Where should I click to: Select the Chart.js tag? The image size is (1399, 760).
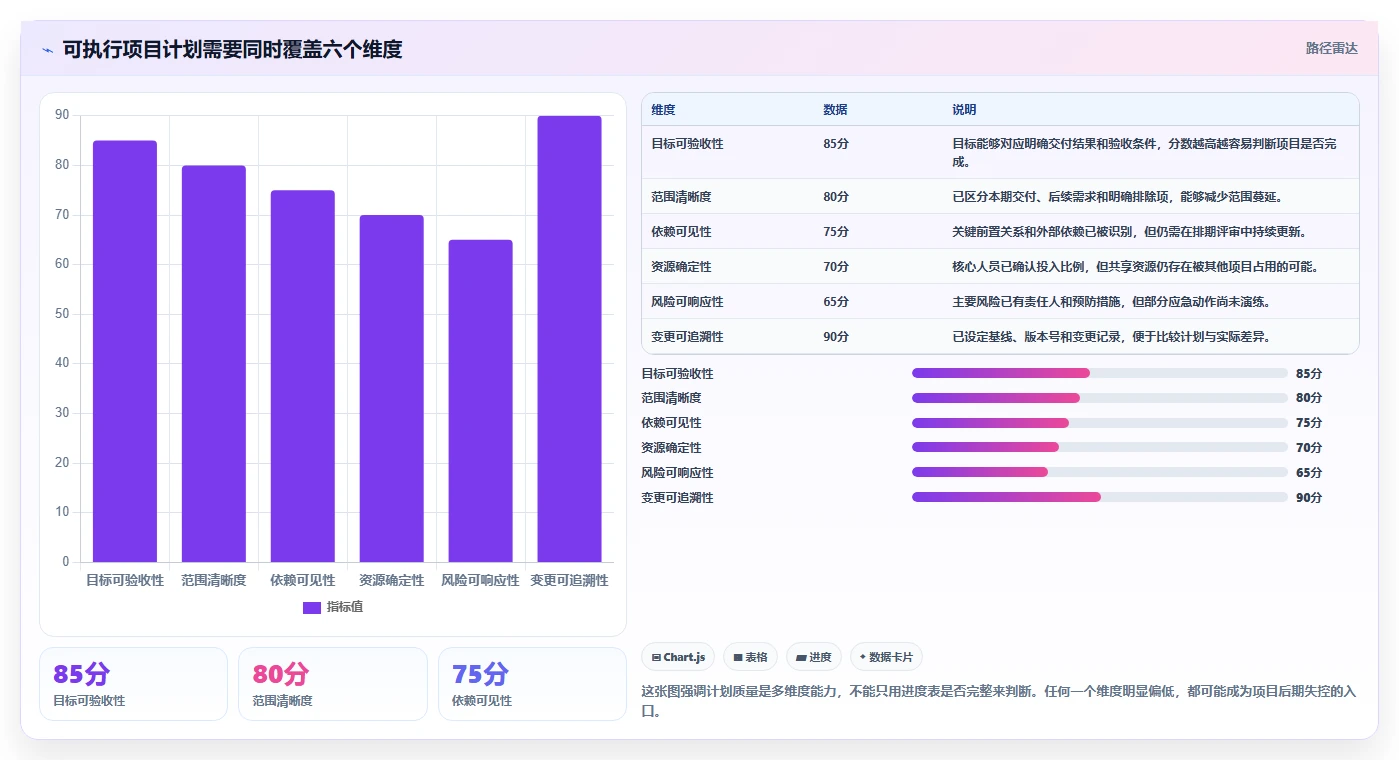(x=678, y=657)
